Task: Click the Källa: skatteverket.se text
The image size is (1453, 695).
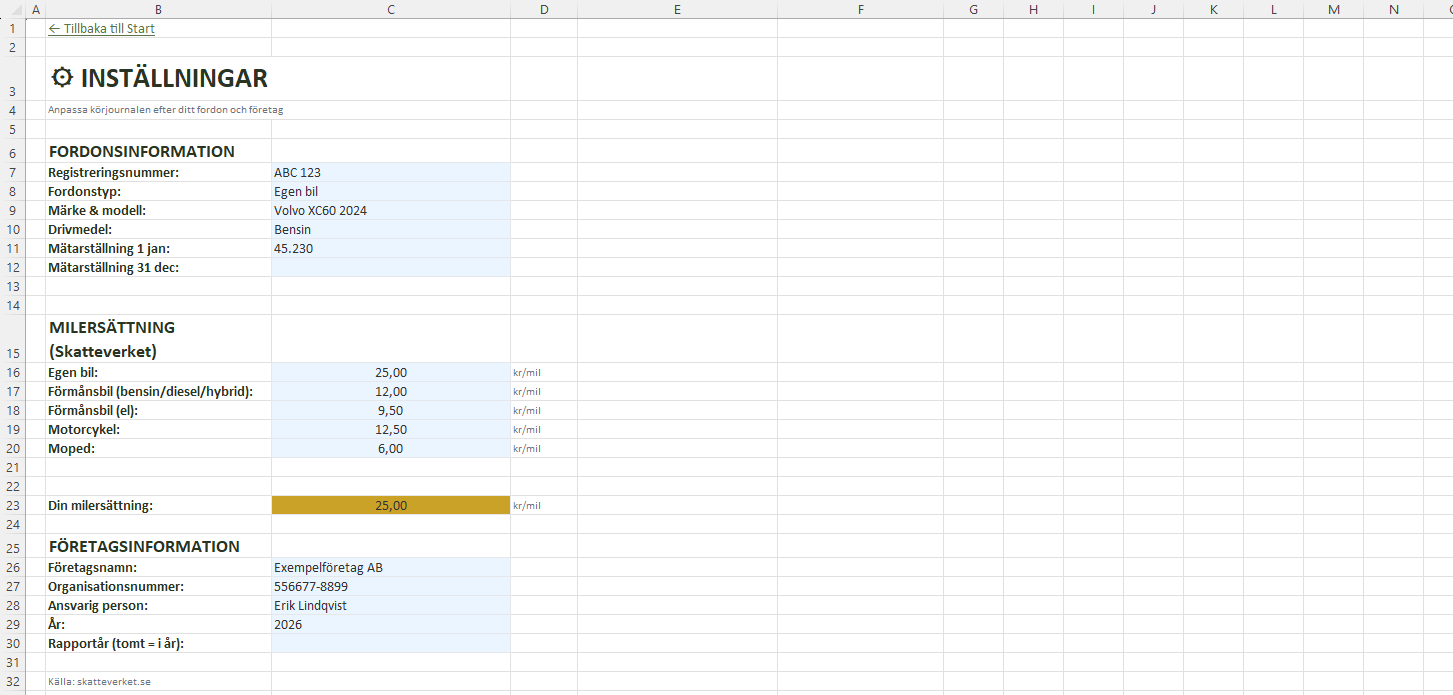Action: [99, 682]
